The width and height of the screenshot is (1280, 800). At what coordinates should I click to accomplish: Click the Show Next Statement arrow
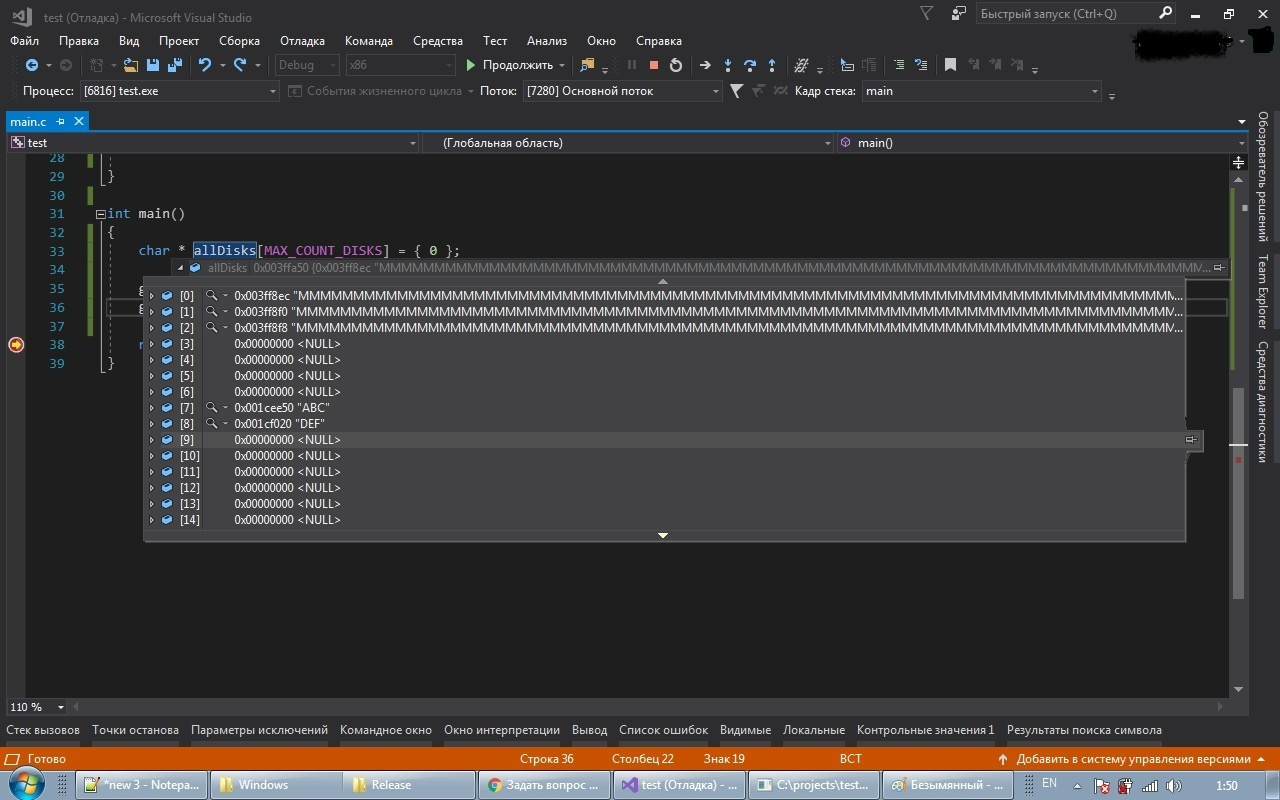(705, 65)
